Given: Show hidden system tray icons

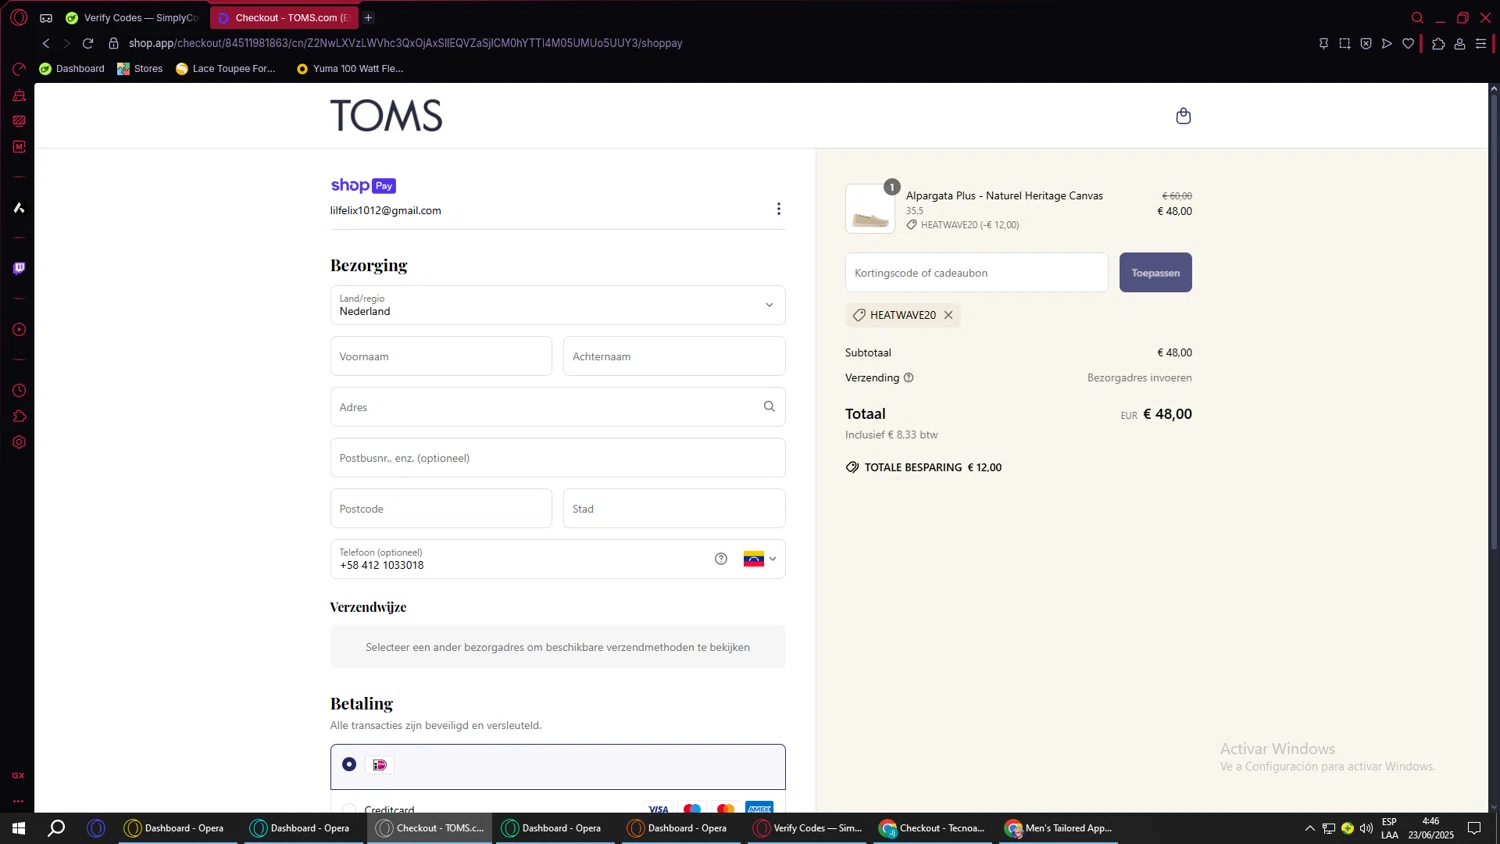Looking at the screenshot, I should [x=1309, y=828].
